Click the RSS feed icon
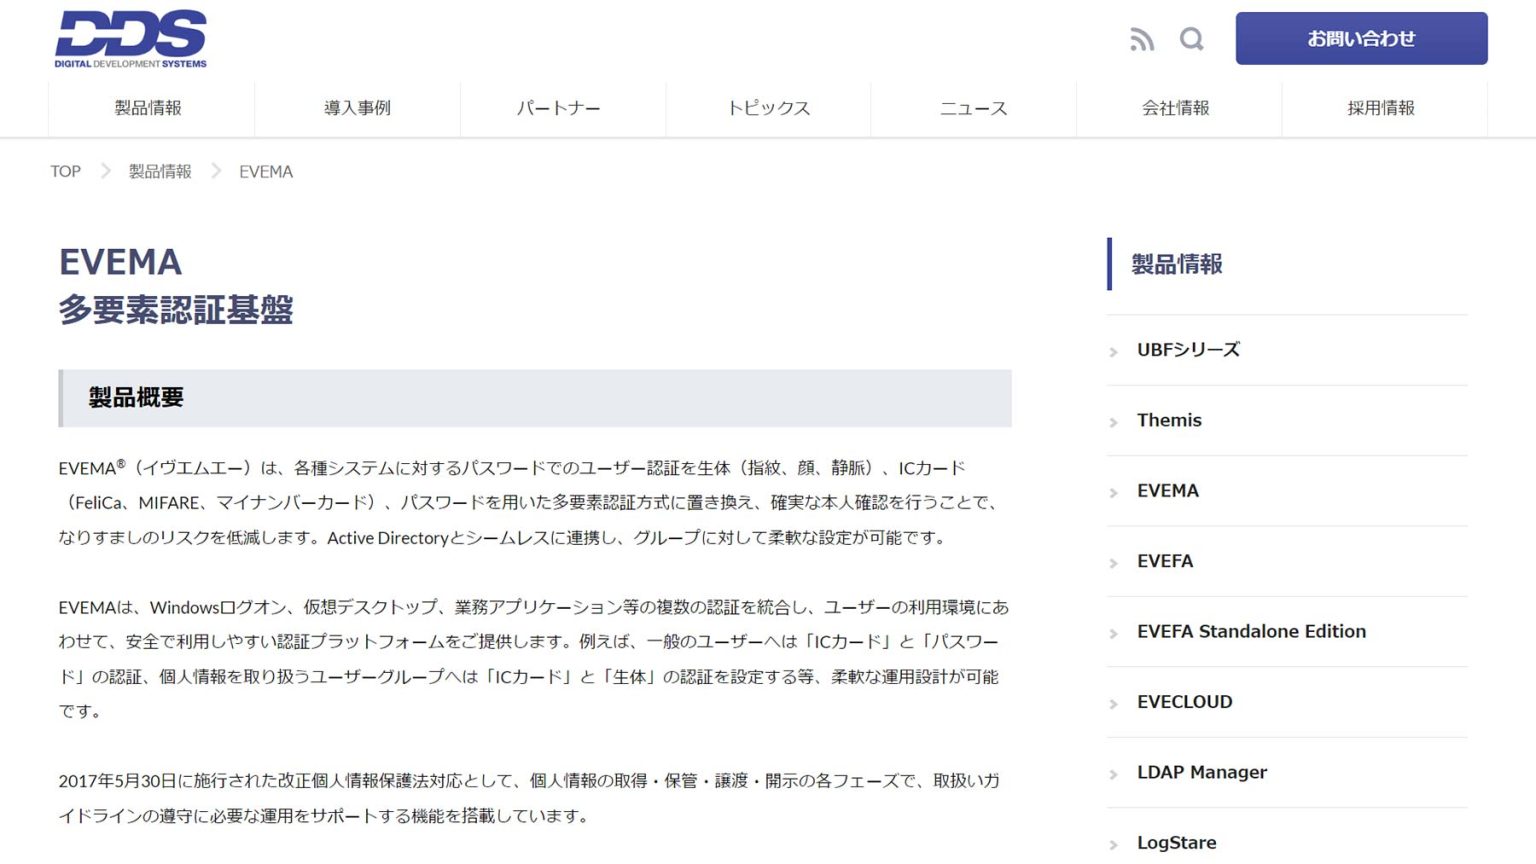Image resolution: width=1536 pixels, height=864 pixels. click(1141, 39)
